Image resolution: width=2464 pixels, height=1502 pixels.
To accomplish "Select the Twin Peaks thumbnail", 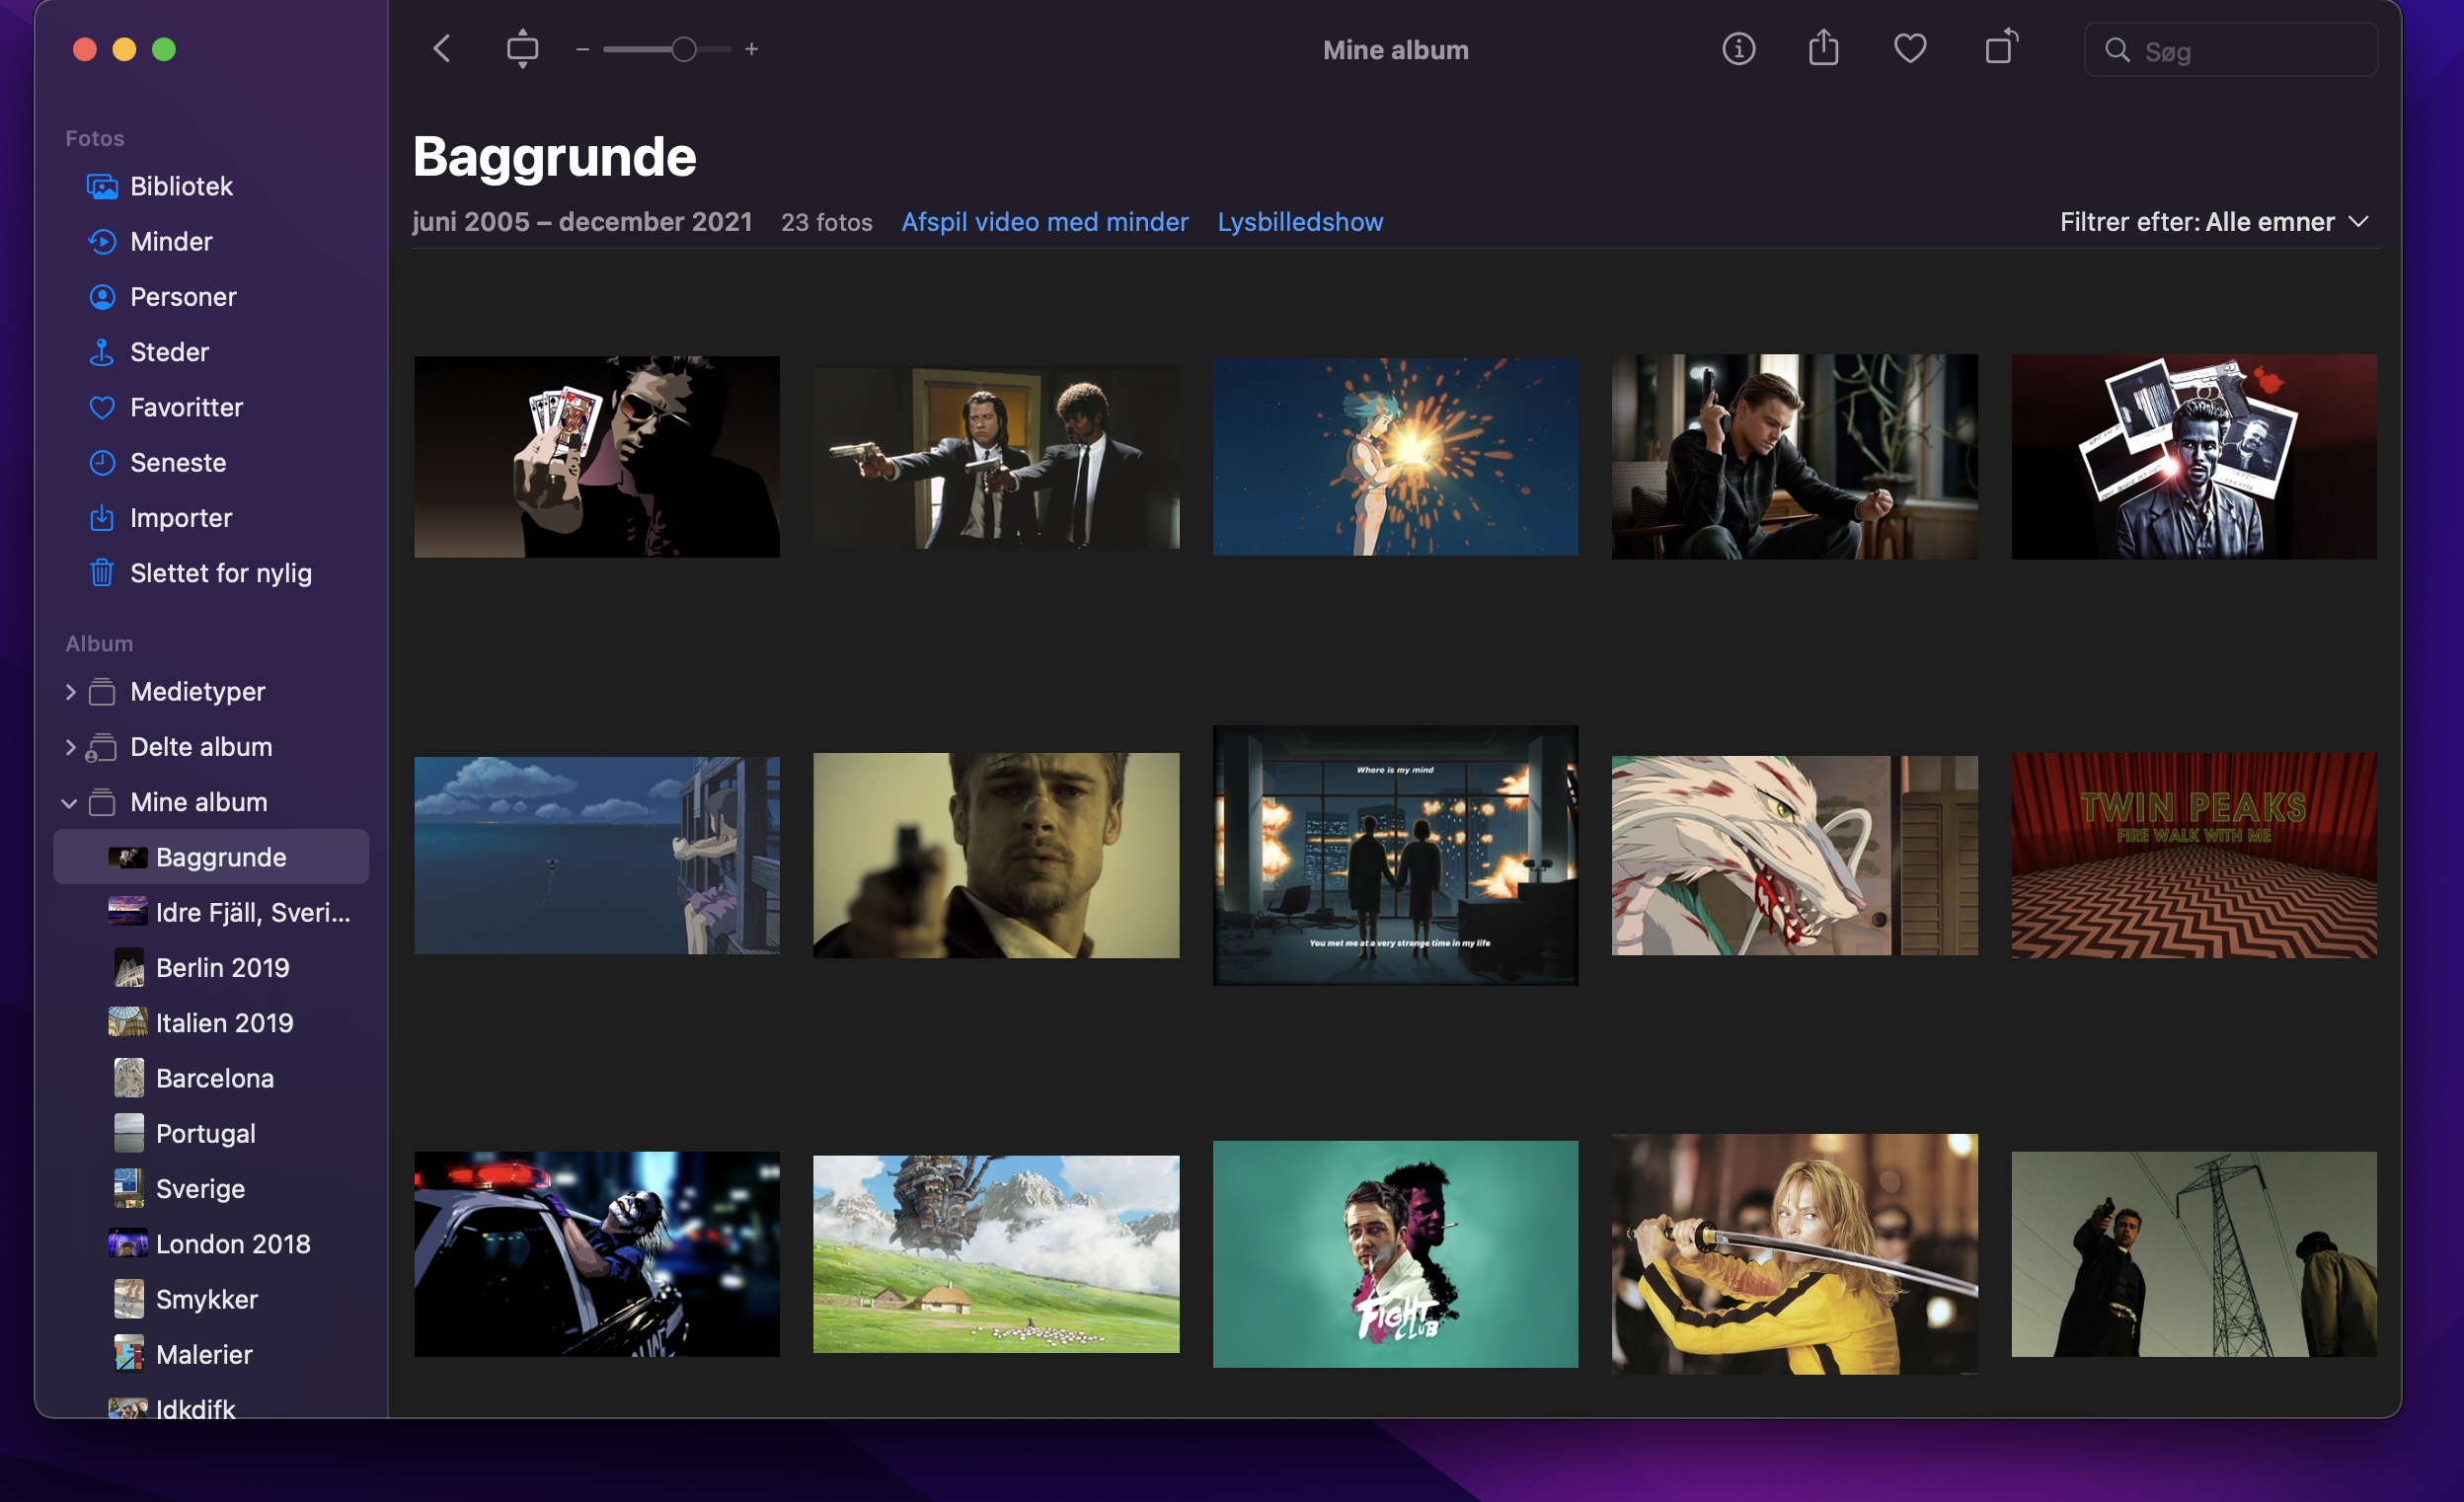I will pos(2193,856).
